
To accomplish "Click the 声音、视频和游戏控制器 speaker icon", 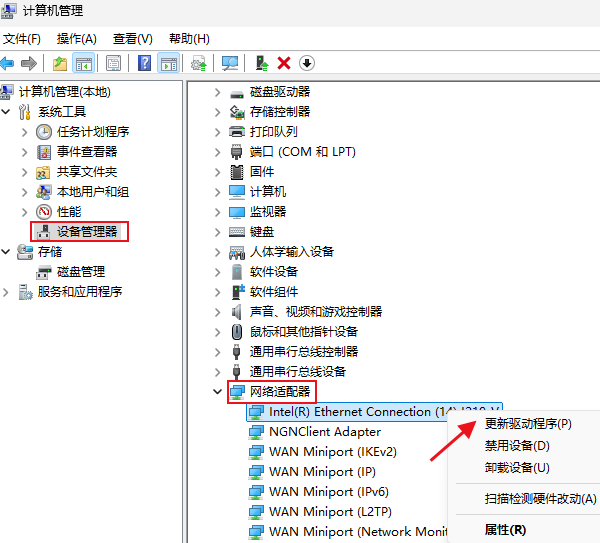I will click(x=237, y=312).
